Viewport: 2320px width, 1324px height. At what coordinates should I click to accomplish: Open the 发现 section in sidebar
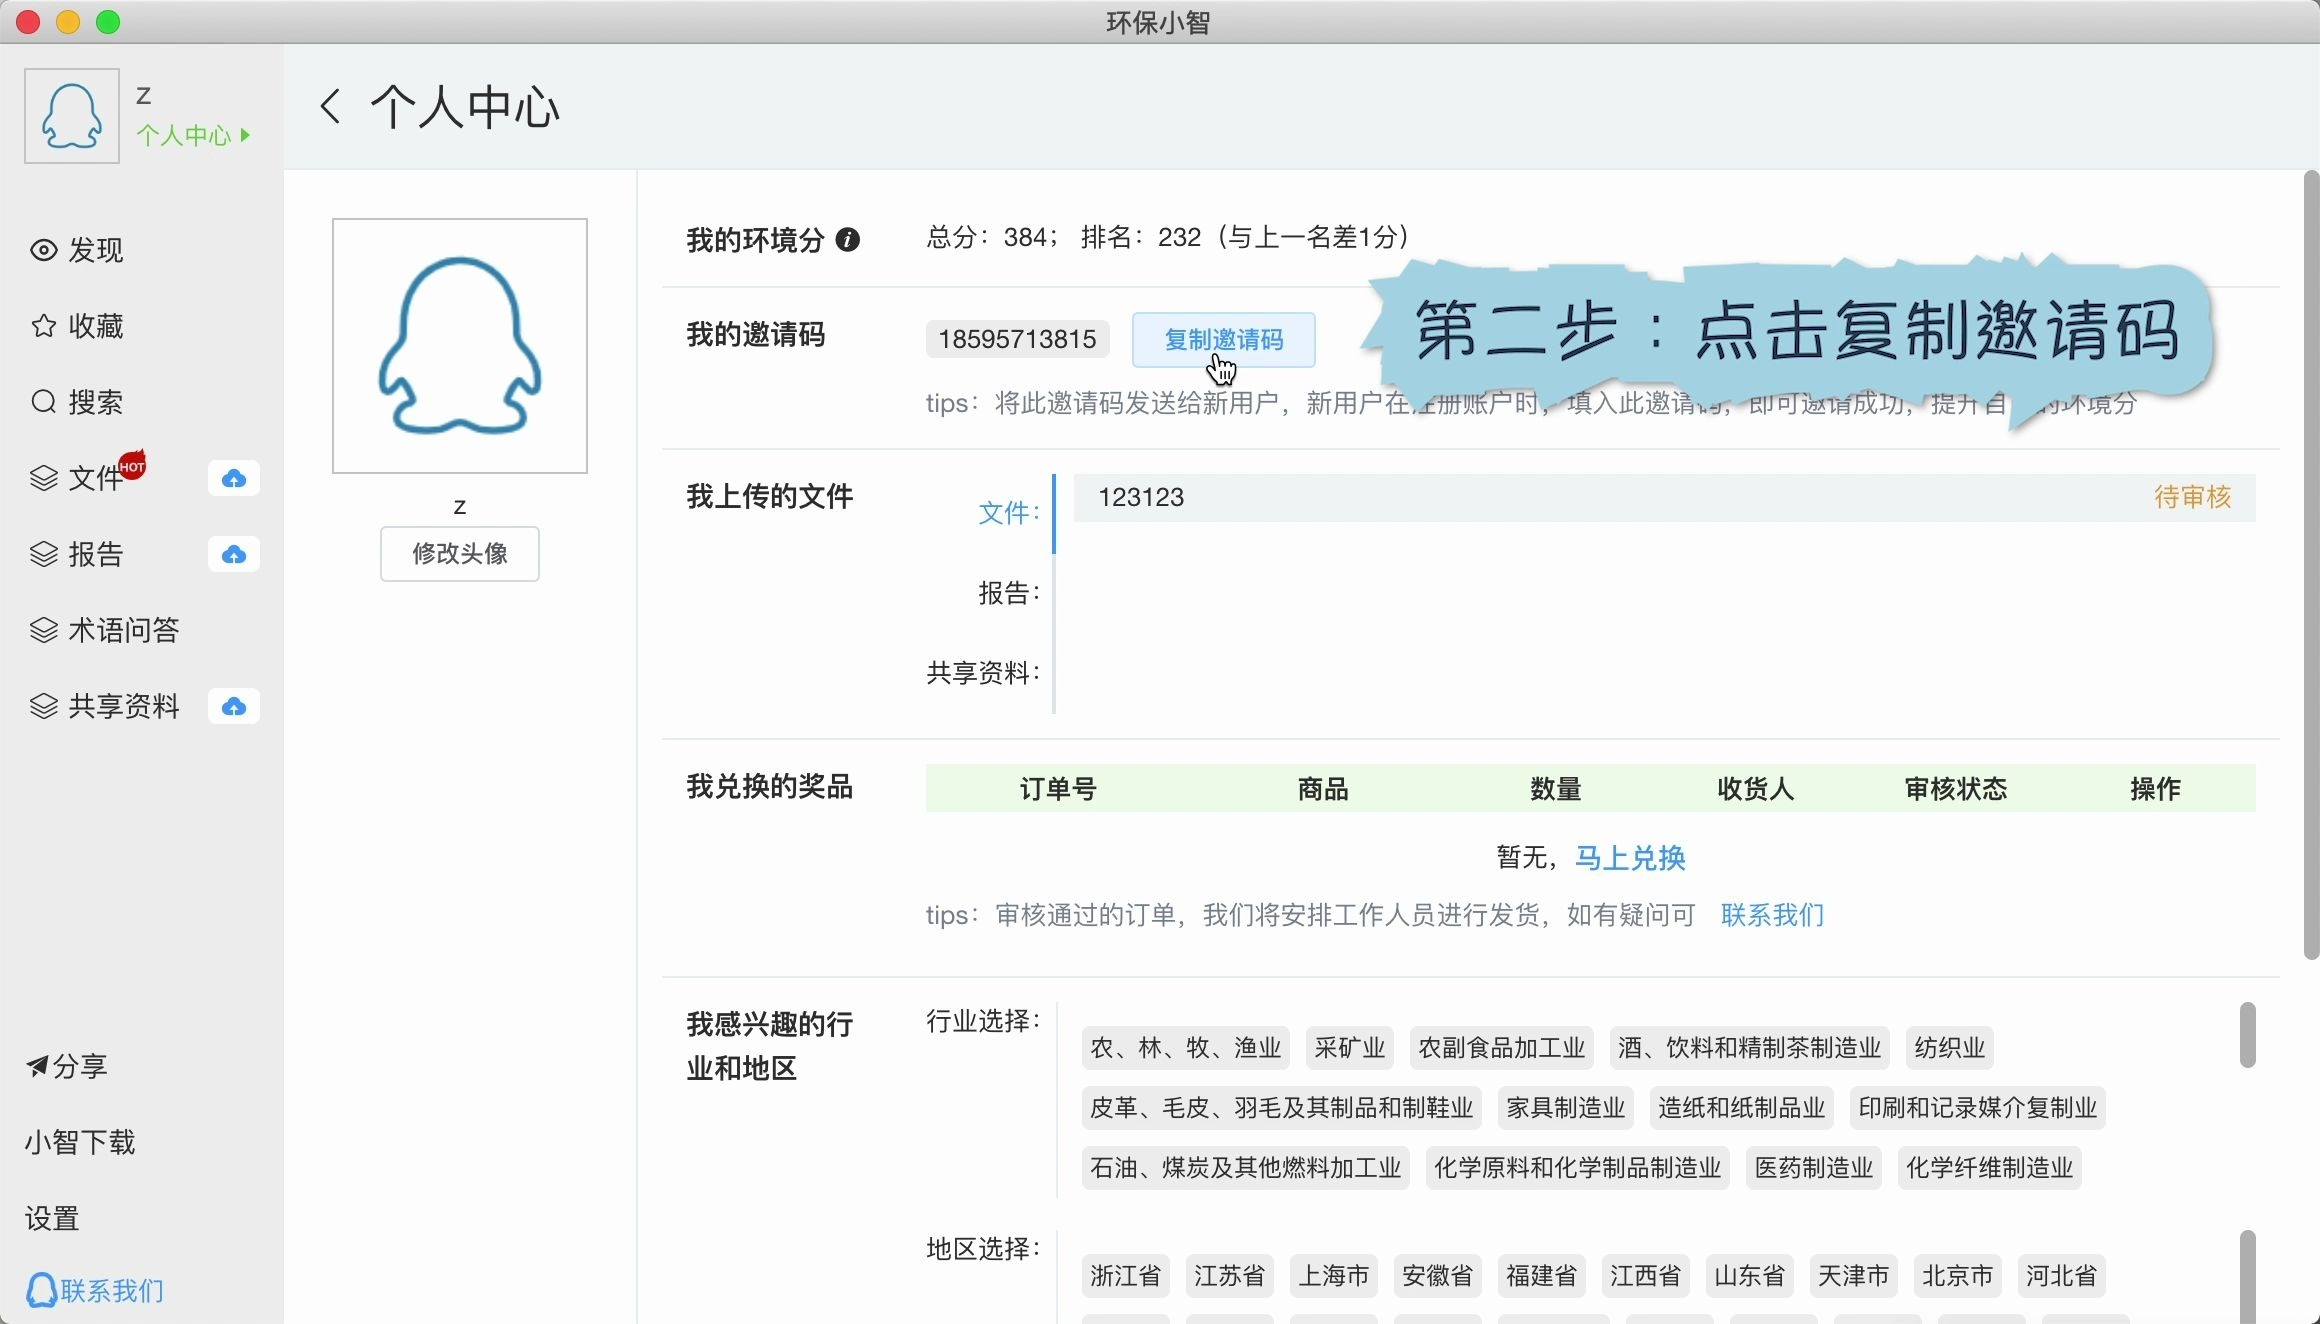click(96, 250)
